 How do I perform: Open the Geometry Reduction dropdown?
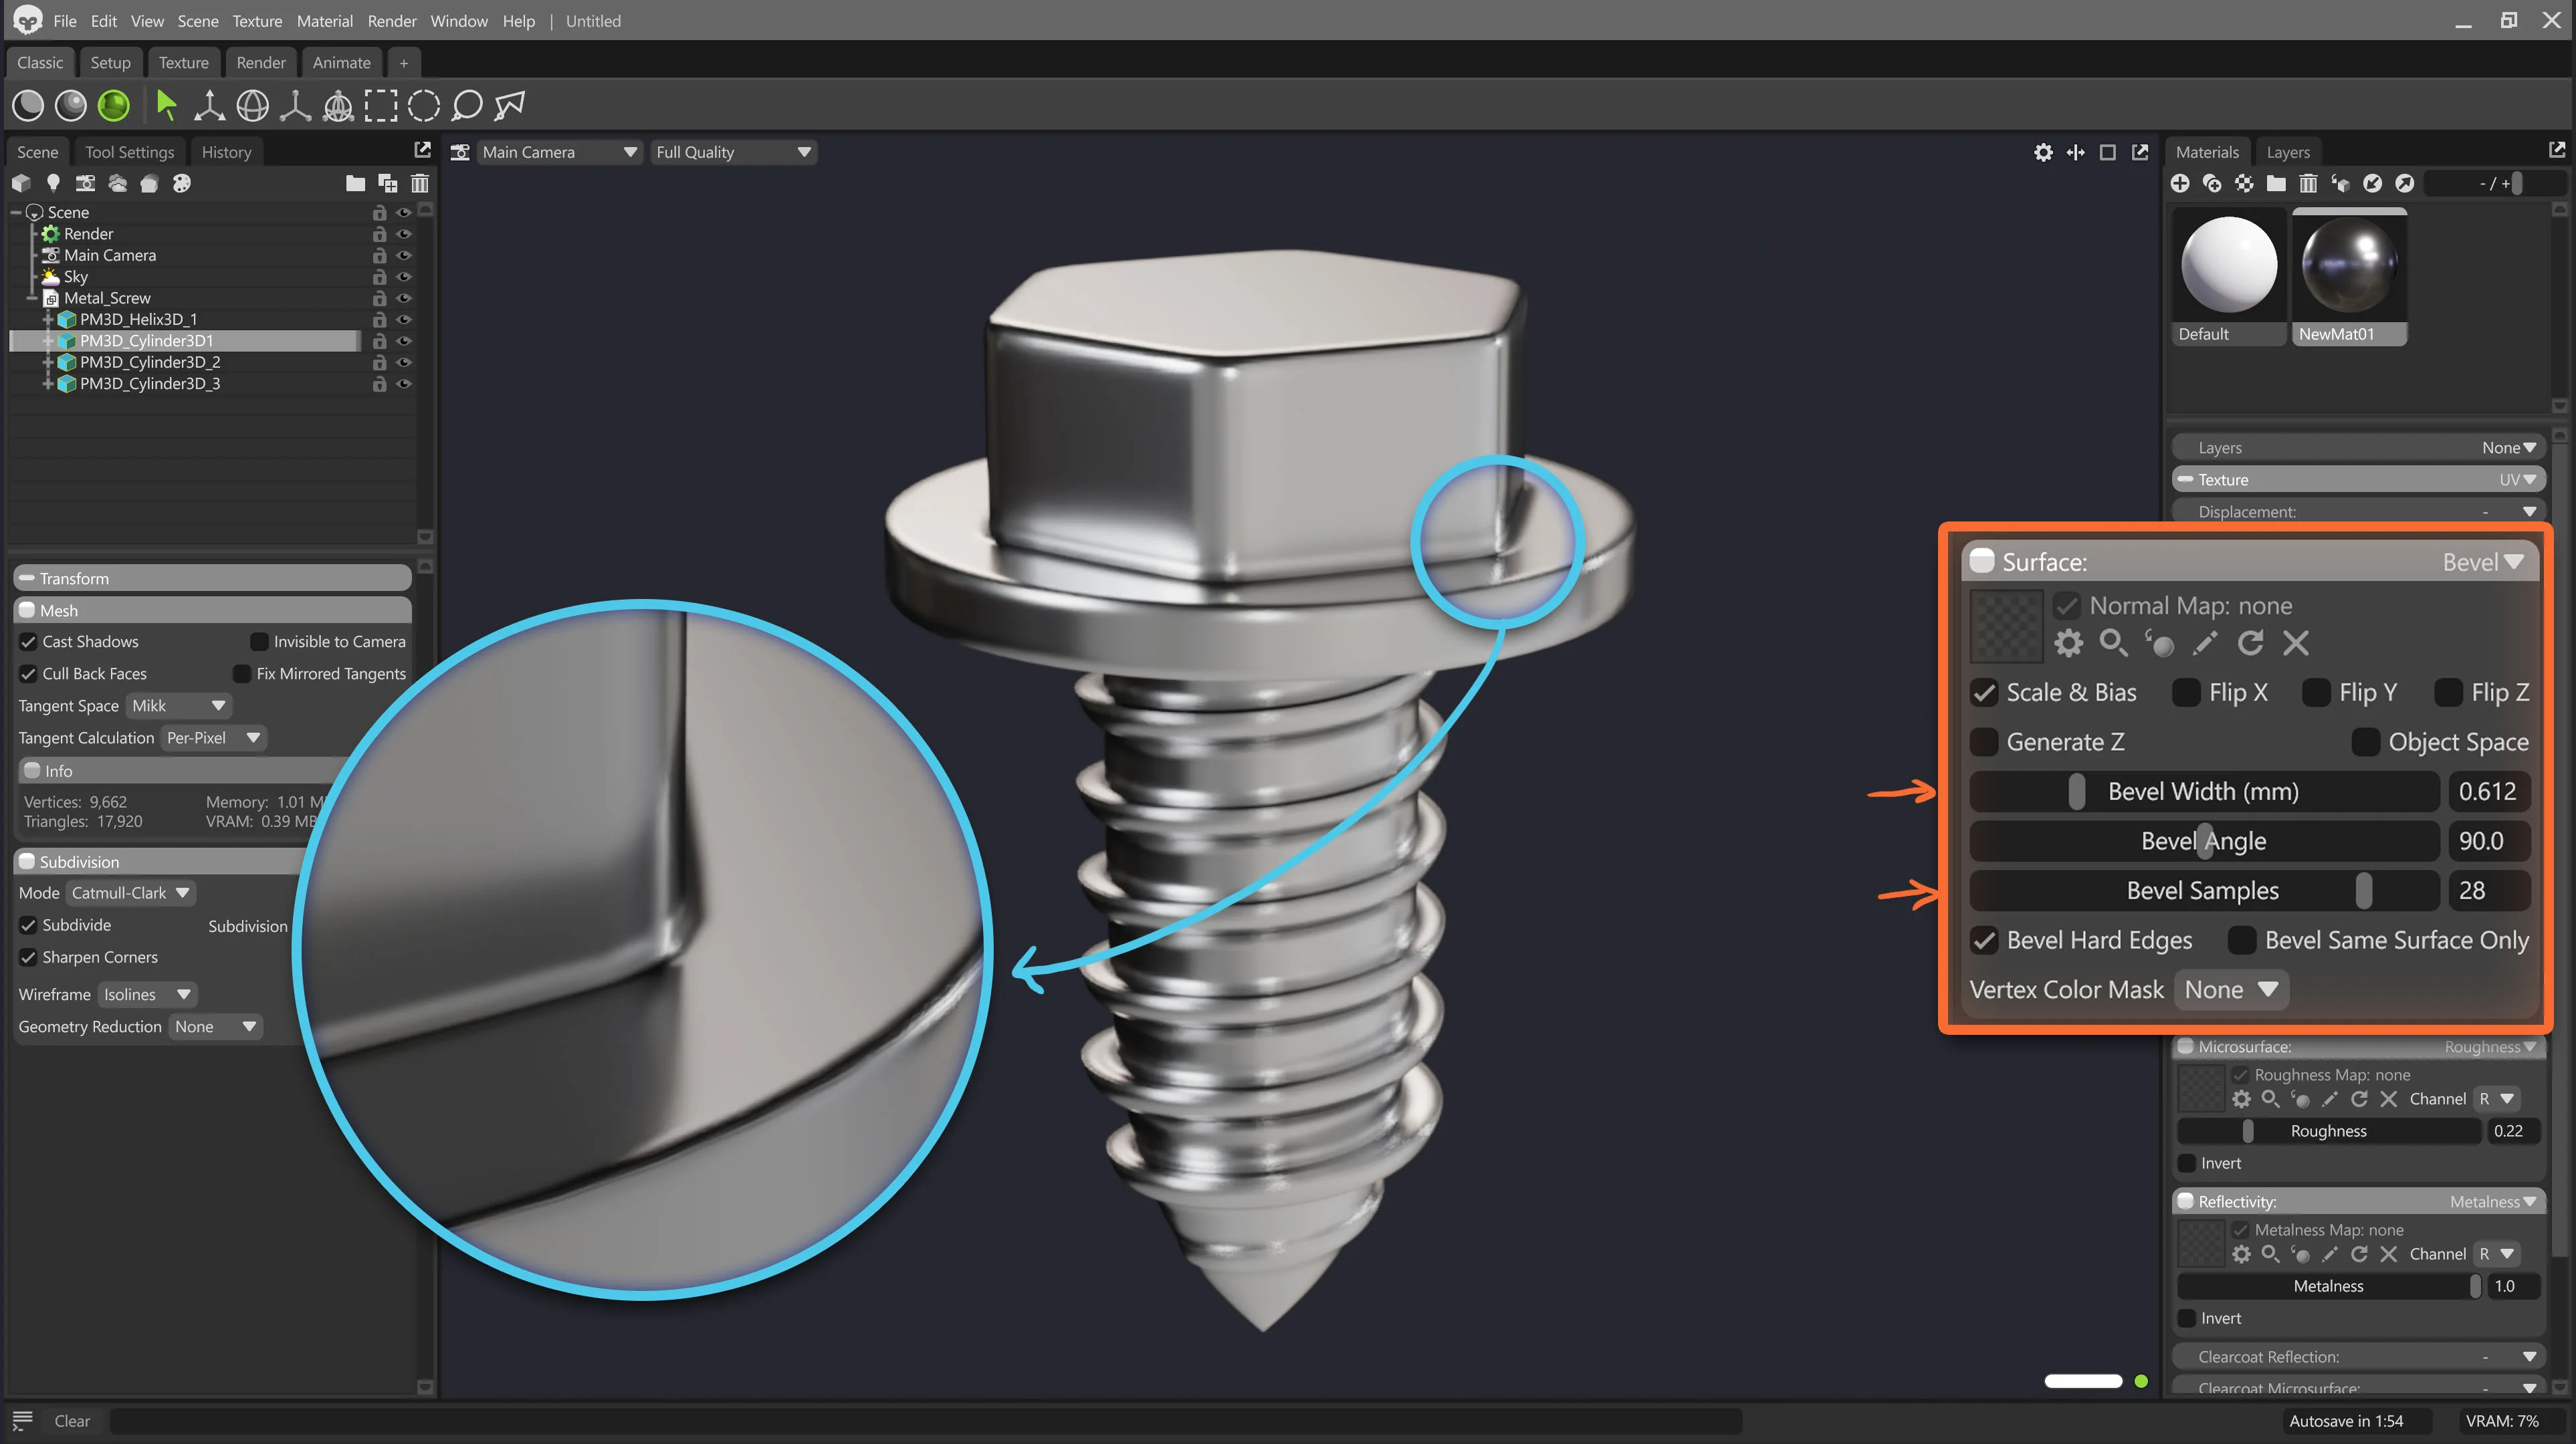215,1027
